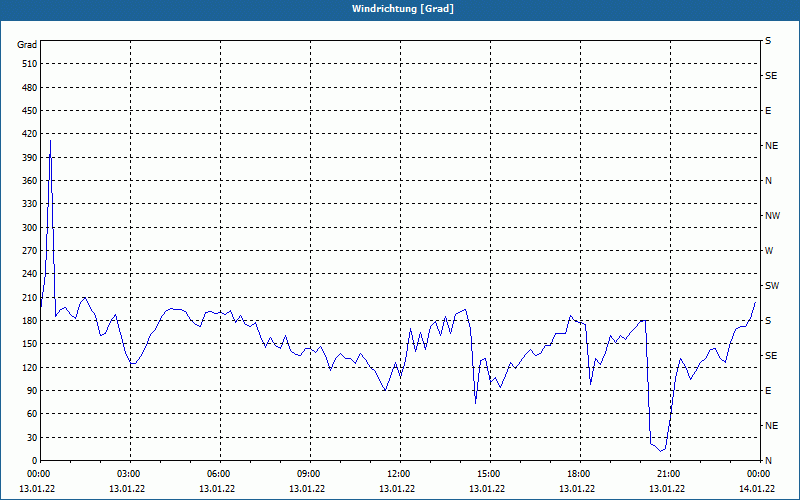
Task: Click the lowest dip of the line before 21:00
Action: (x=661, y=451)
